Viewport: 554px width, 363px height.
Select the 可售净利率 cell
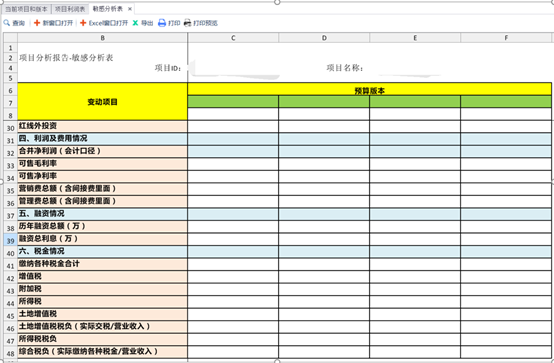[x=102, y=177]
